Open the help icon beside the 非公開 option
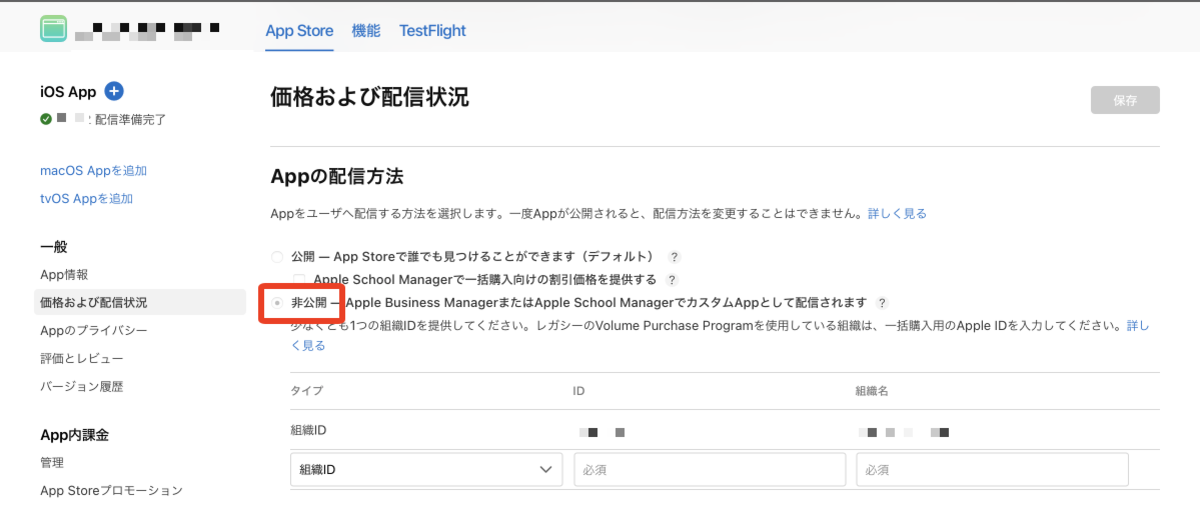This screenshot has width=1200, height=521. [882, 303]
